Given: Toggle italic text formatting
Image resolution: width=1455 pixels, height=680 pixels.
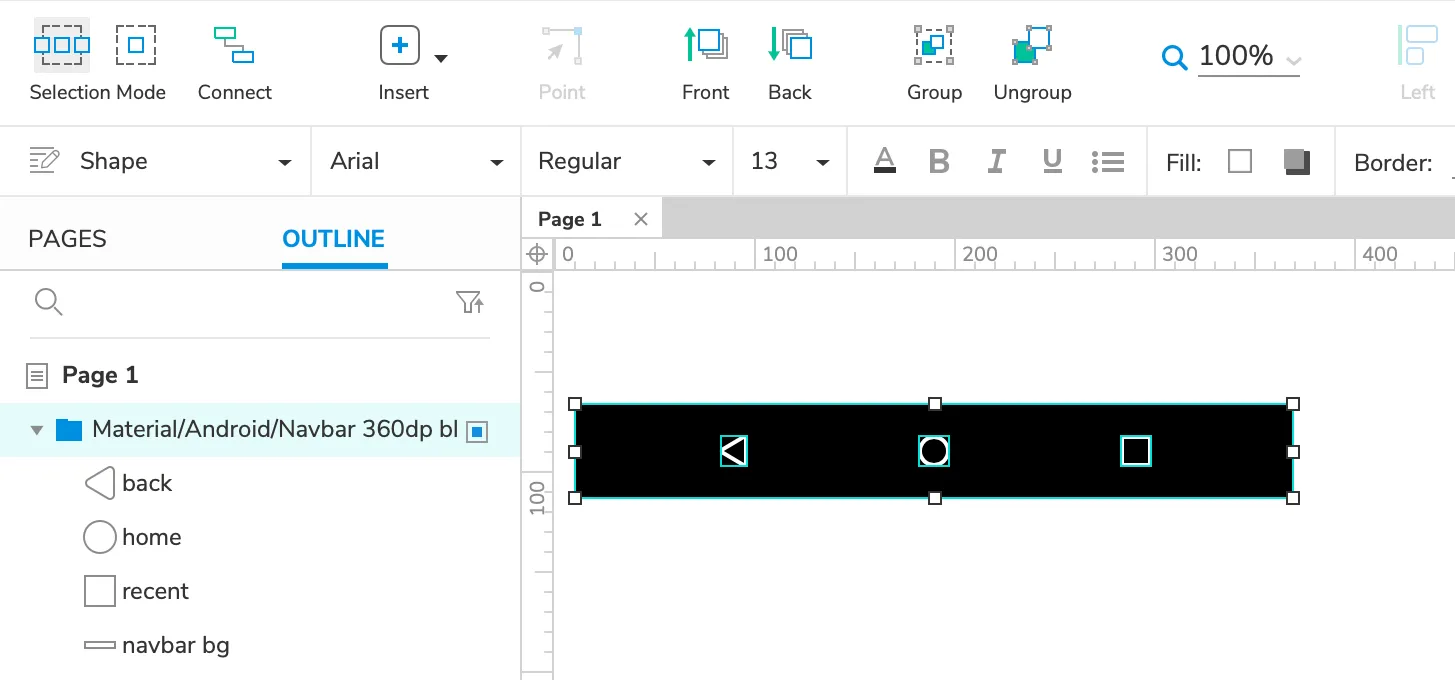Looking at the screenshot, I should click(996, 161).
